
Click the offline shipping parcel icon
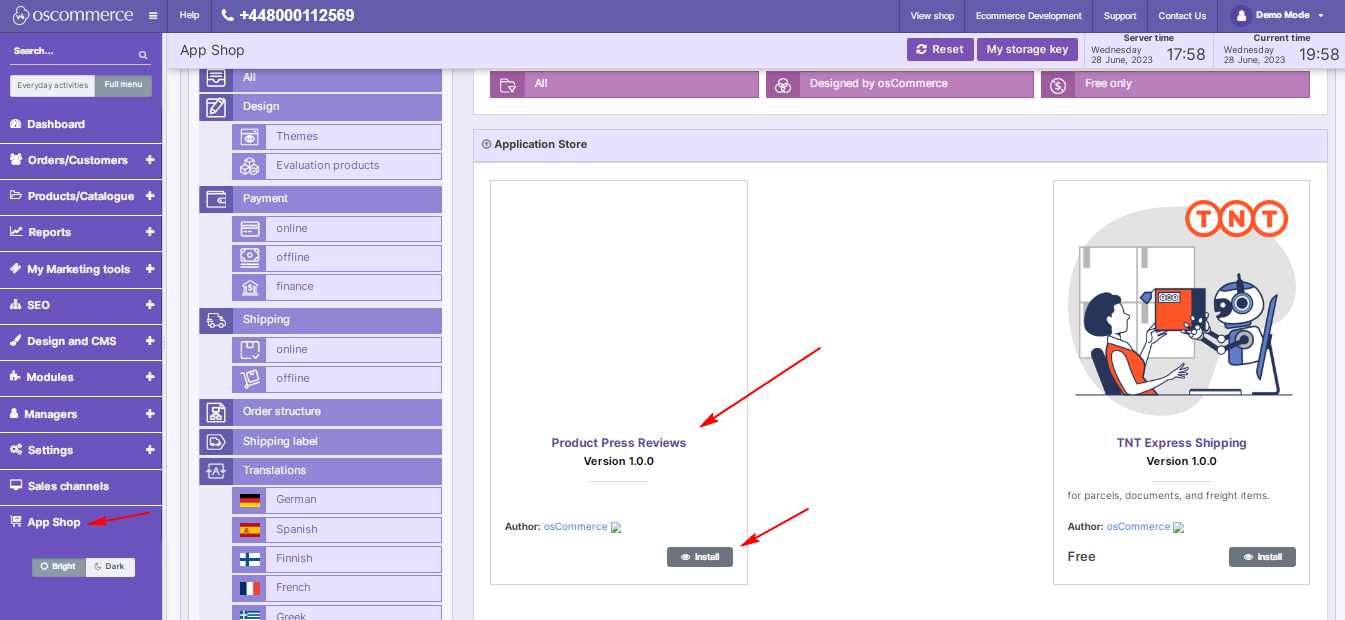tap(249, 379)
